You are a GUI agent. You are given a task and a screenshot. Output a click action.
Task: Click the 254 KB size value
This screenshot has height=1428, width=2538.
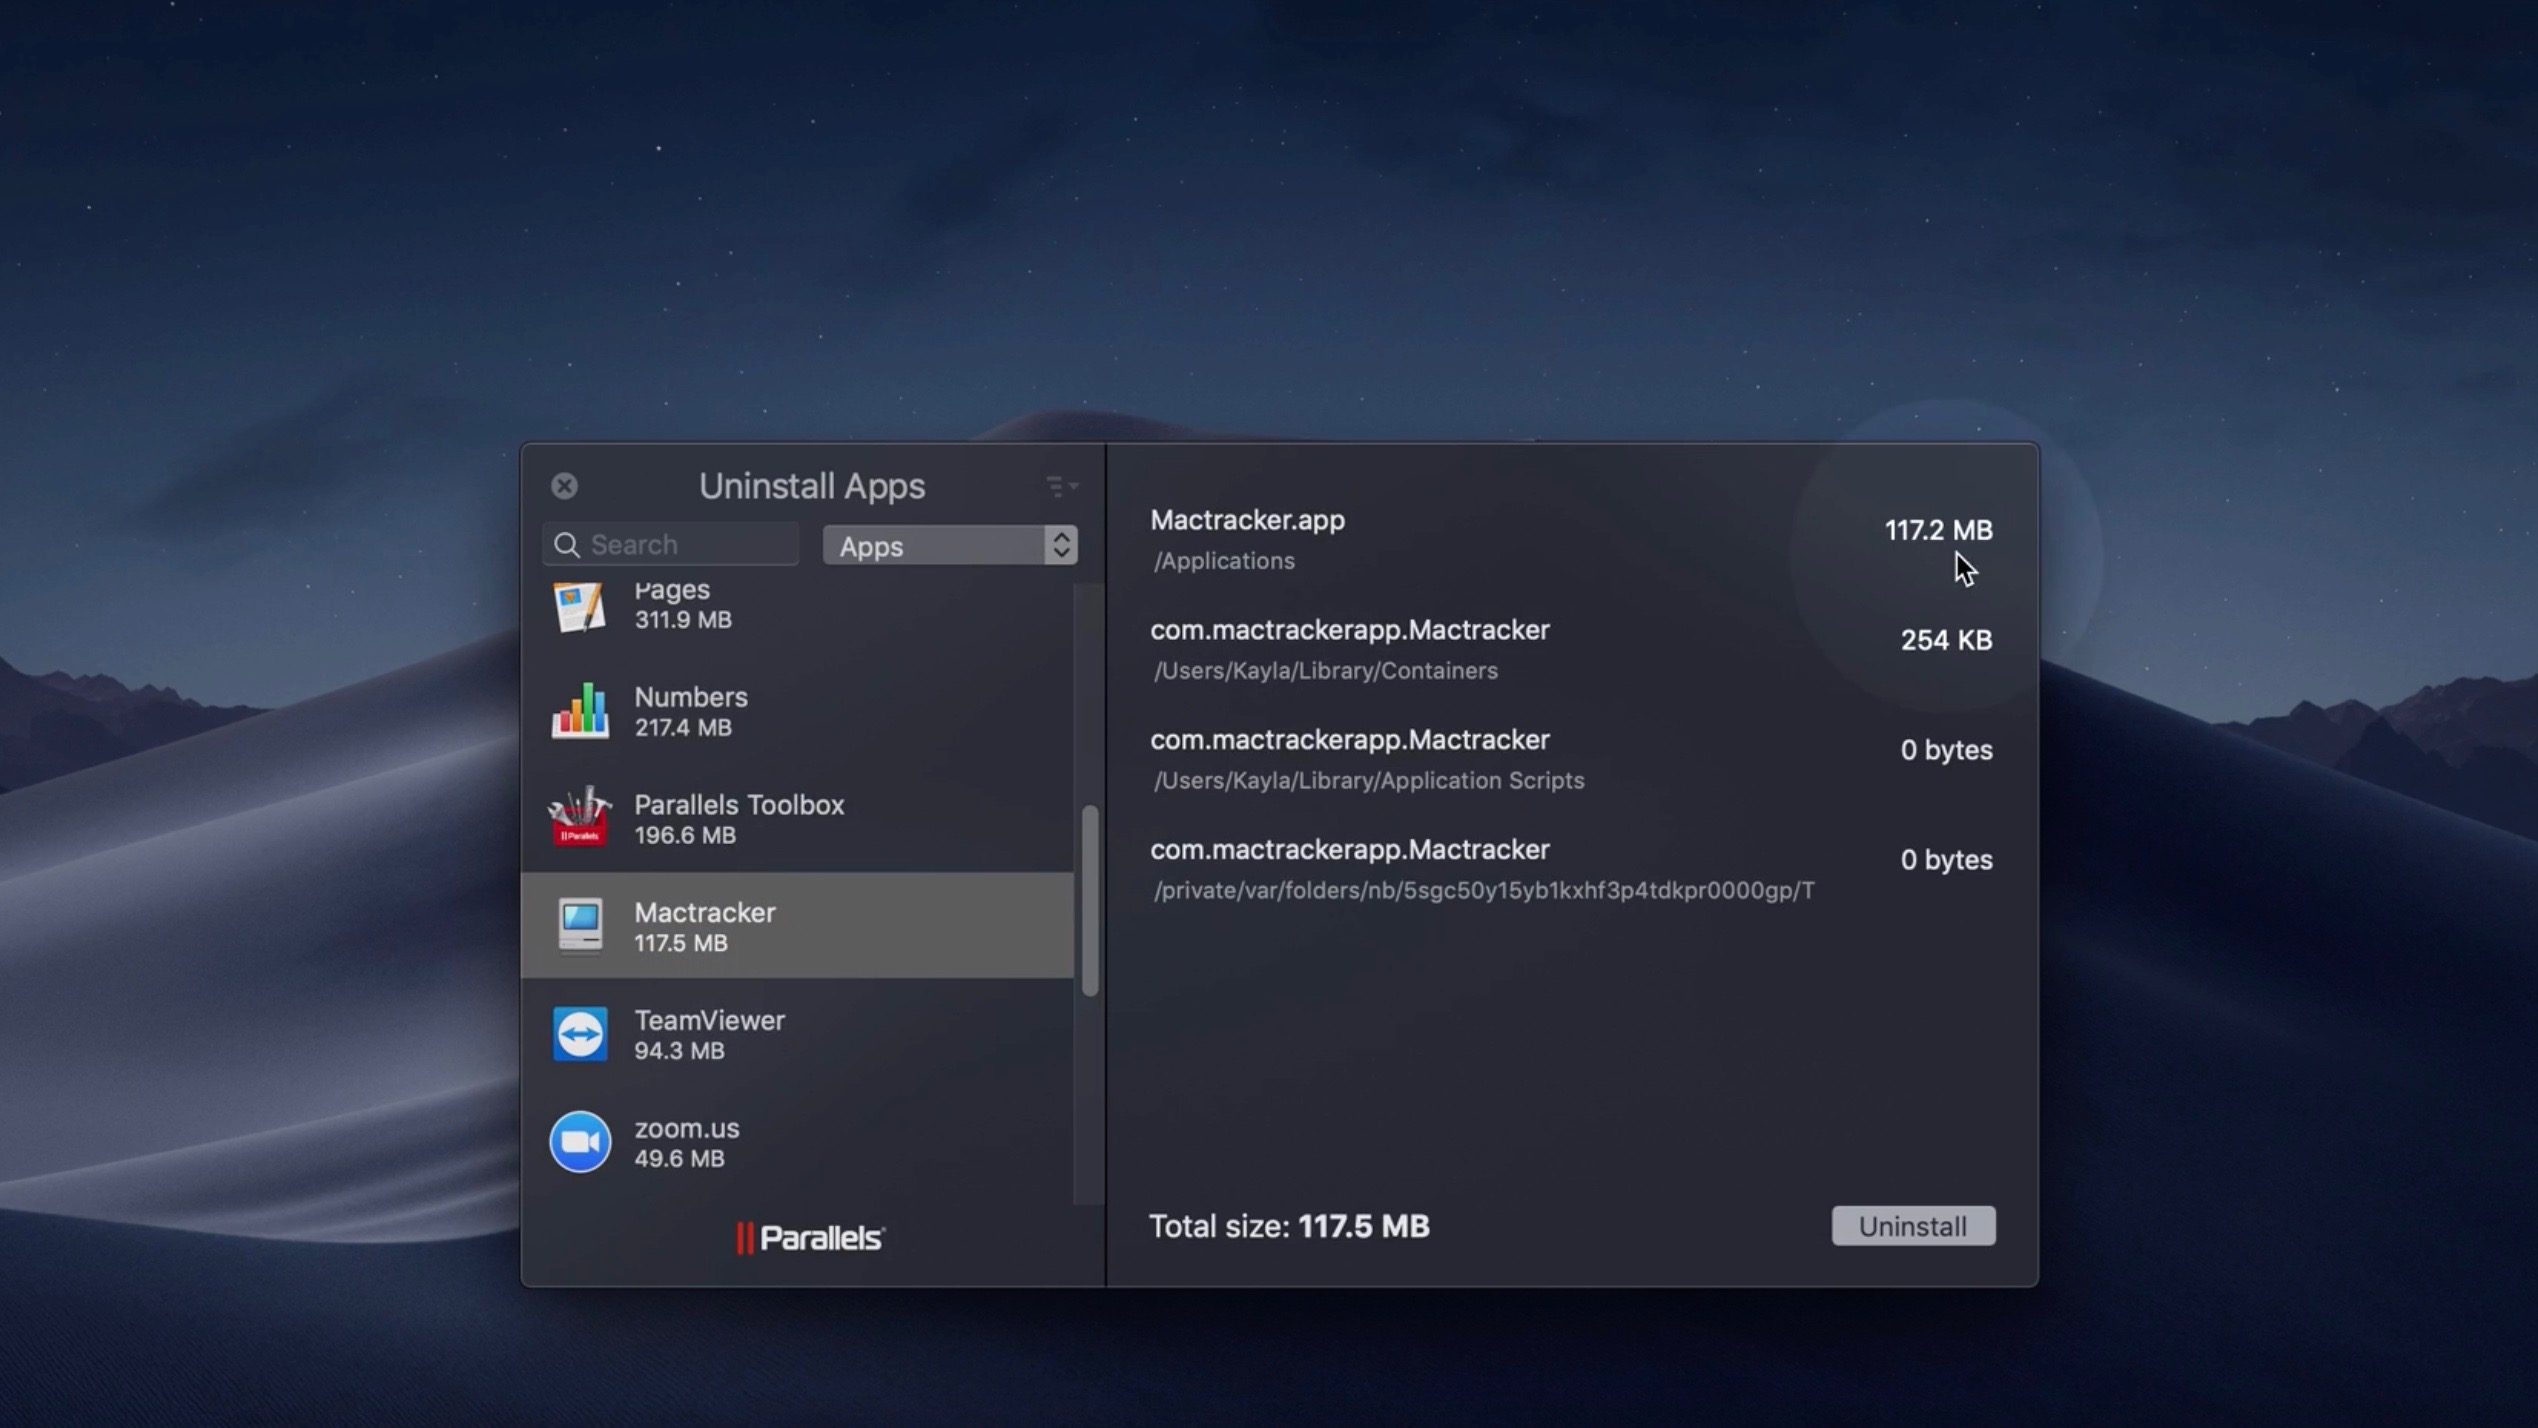point(1946,640)
